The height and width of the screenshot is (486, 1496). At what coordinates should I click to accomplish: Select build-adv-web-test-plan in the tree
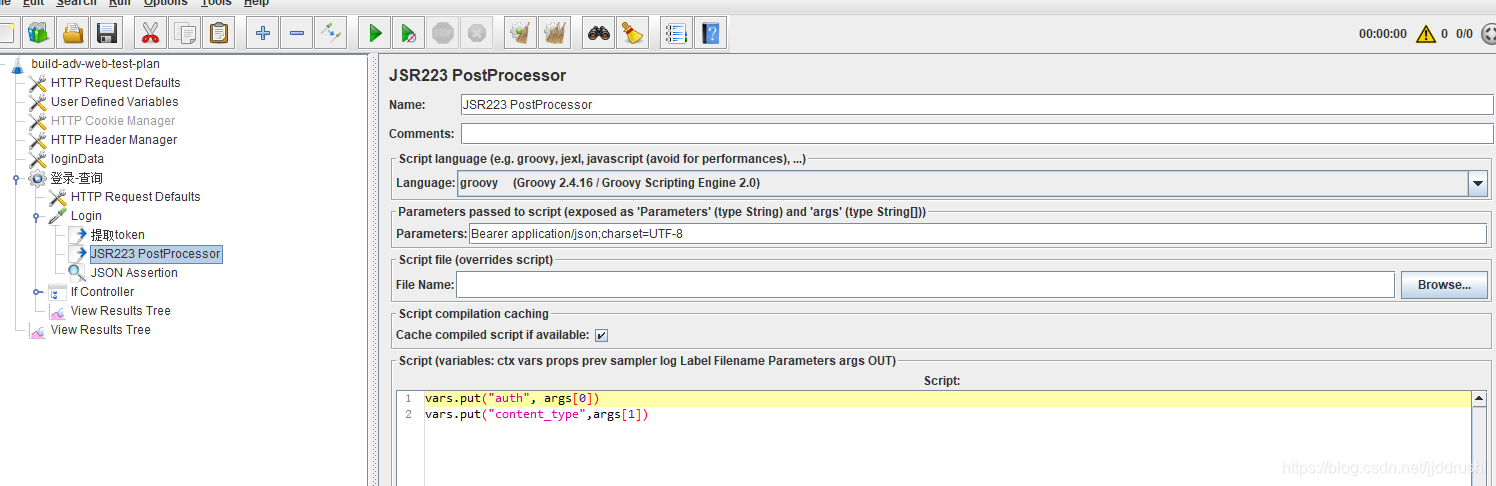pyautogui.click(x=95, y=64)
